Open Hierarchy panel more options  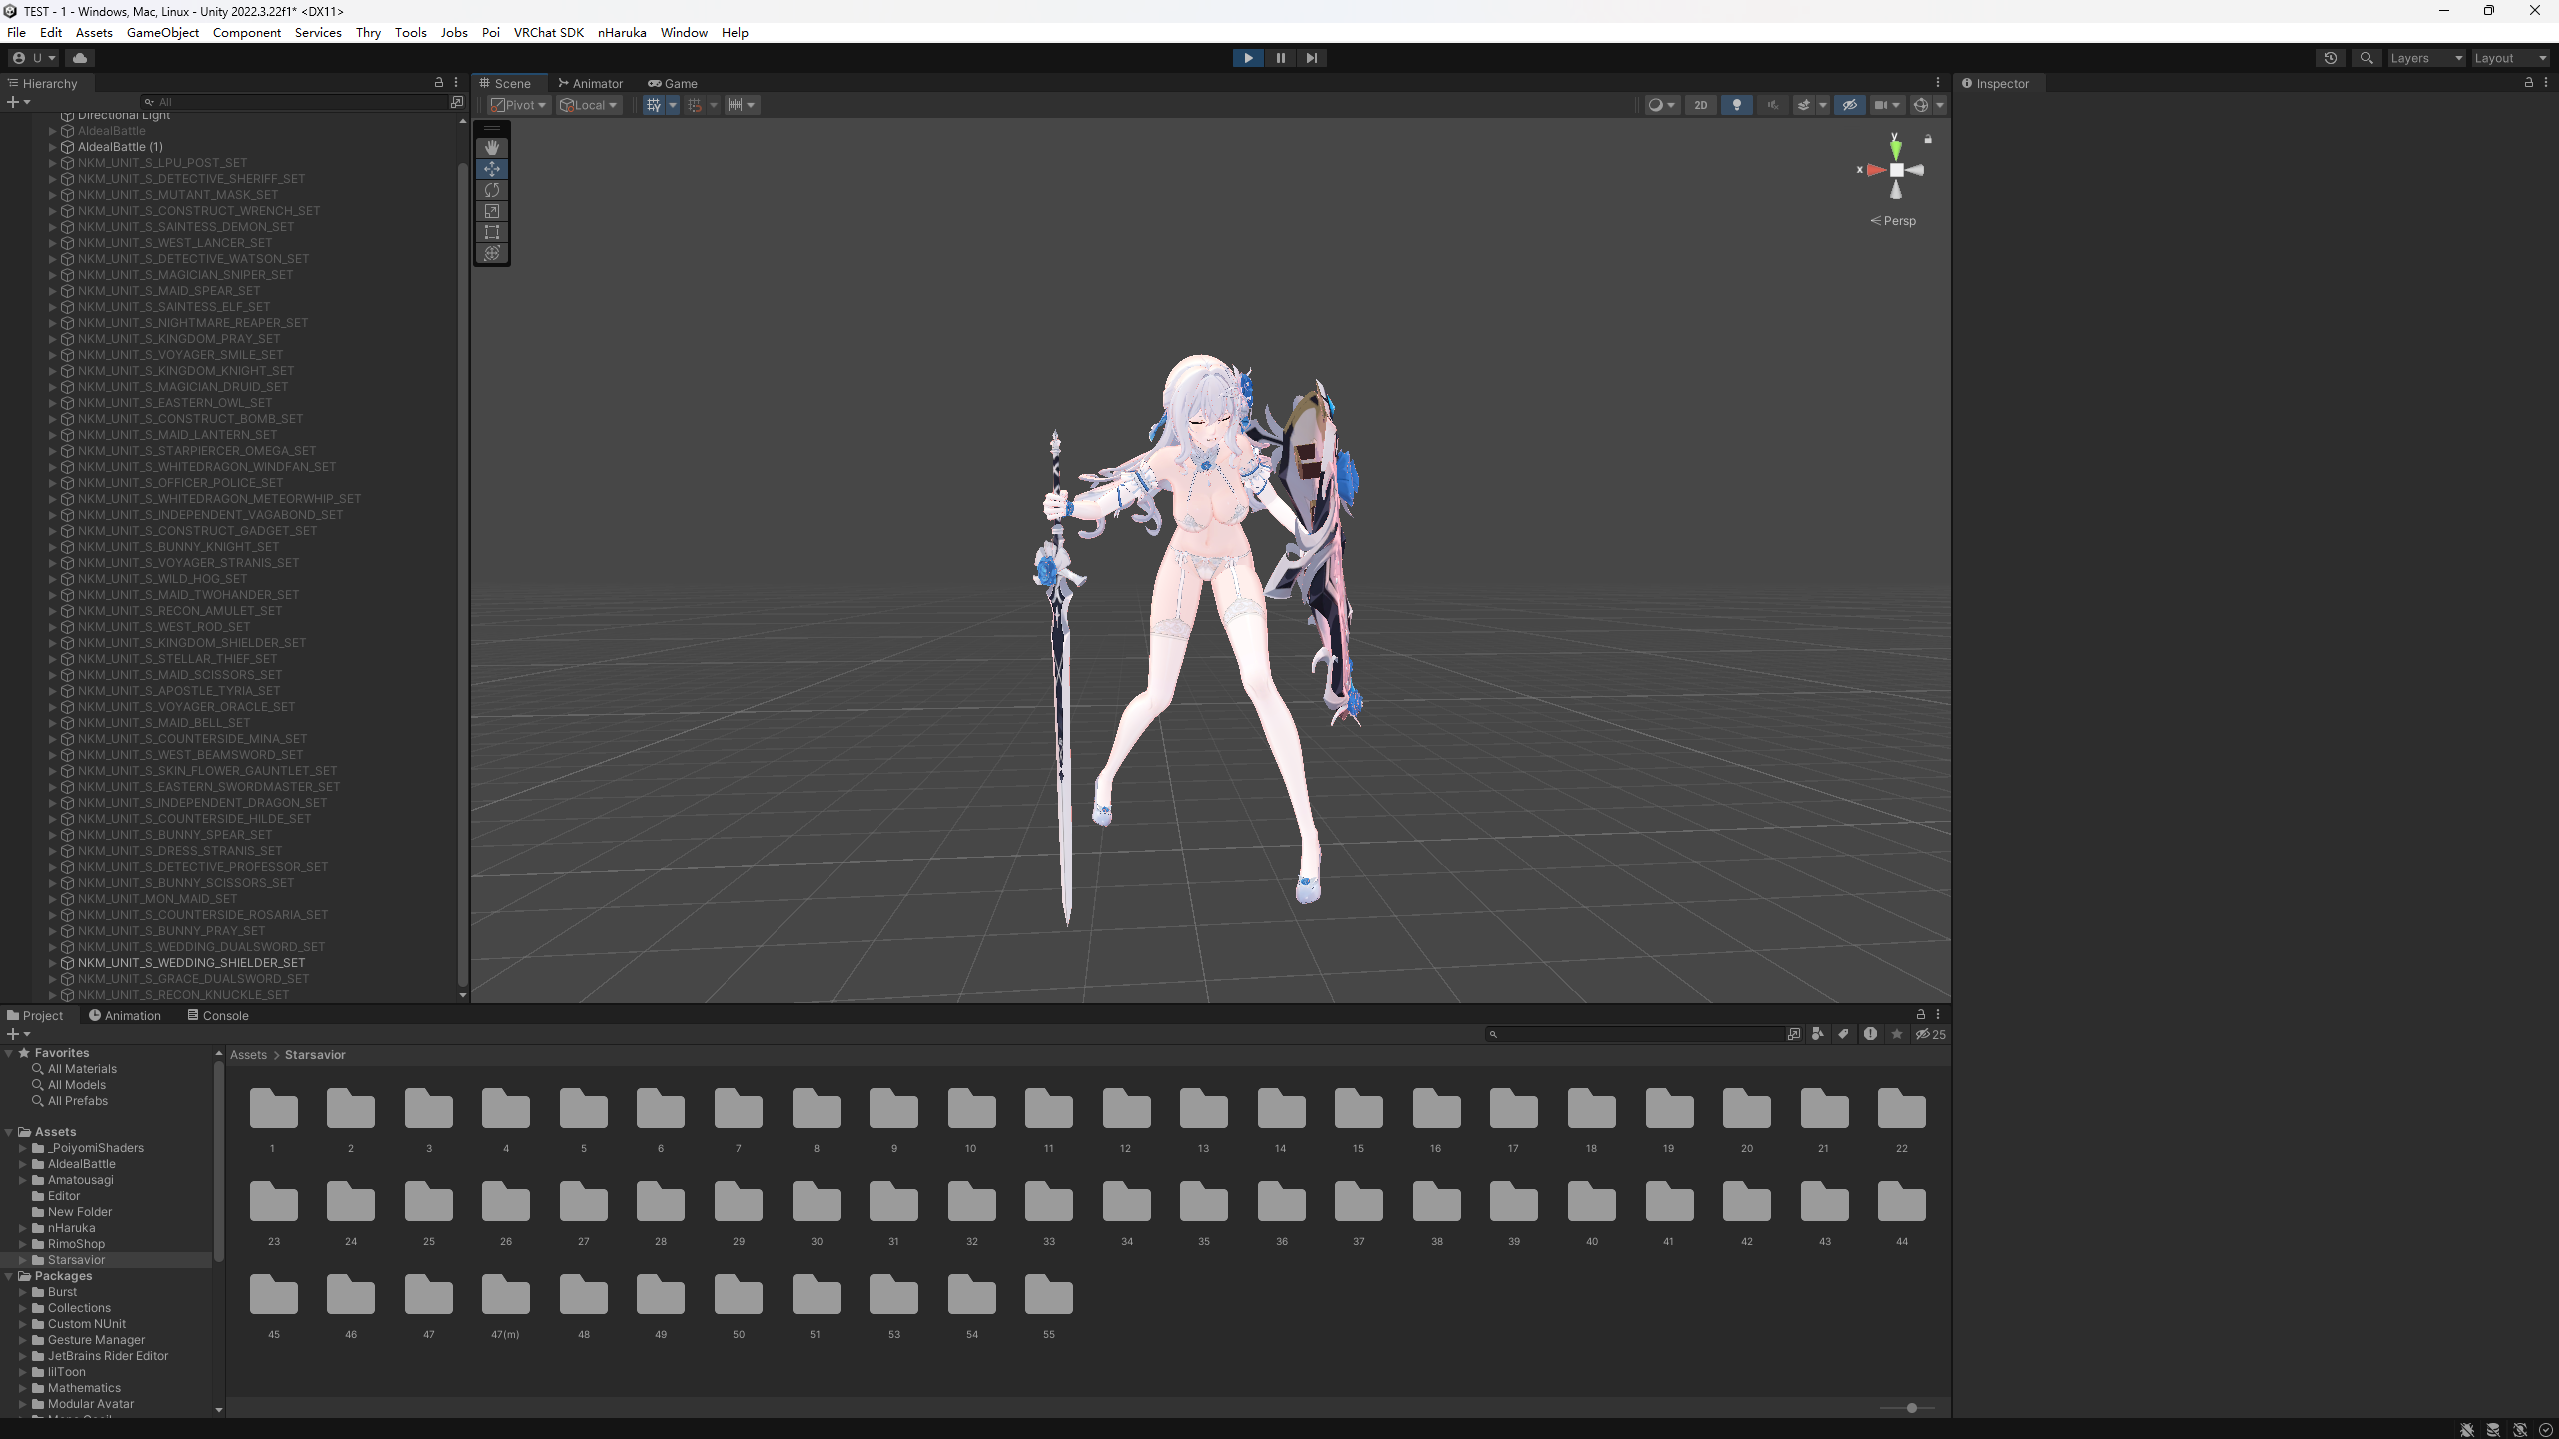click(x=456, y=83)
